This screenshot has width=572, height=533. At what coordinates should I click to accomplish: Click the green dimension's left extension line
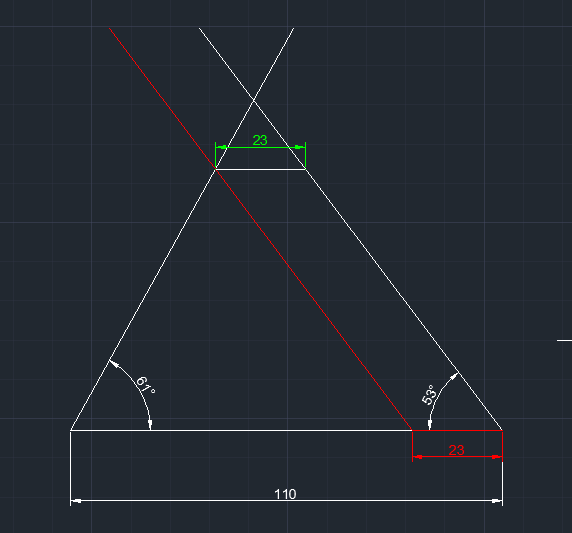pyautogui.click(x=216, y=155)
